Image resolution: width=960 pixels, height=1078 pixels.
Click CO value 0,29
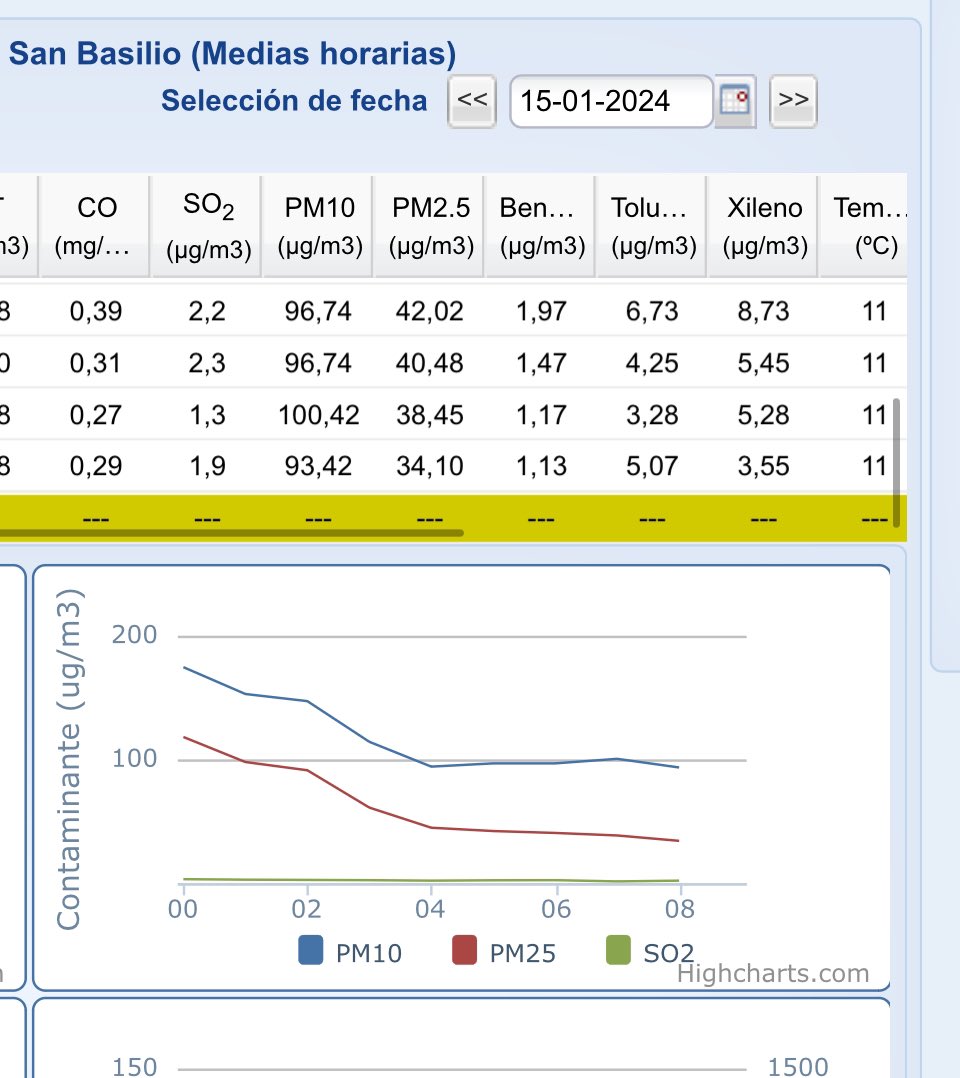pyautogui.click(x=96, y=466)
